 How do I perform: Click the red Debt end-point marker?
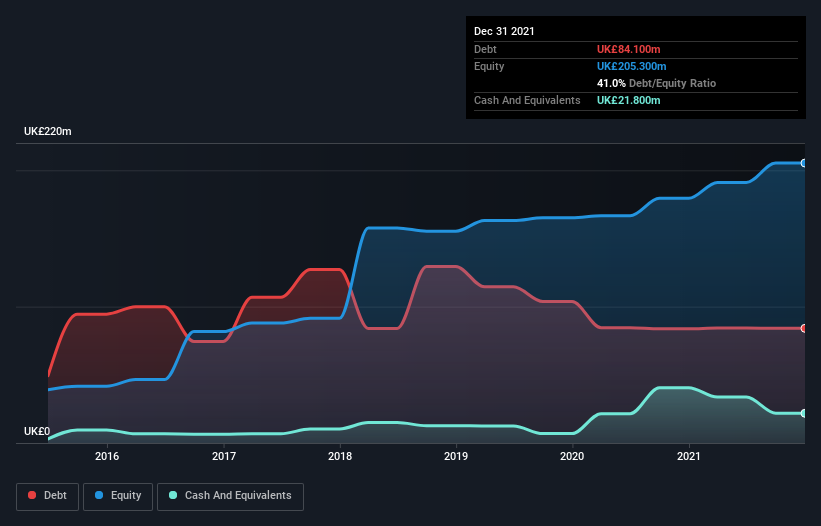click(804, 328)
